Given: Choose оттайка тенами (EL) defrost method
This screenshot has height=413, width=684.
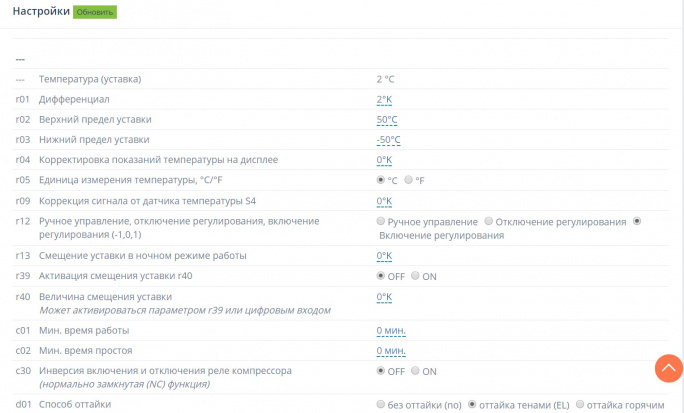Looking at the screenshot, I should click(472, 404).
